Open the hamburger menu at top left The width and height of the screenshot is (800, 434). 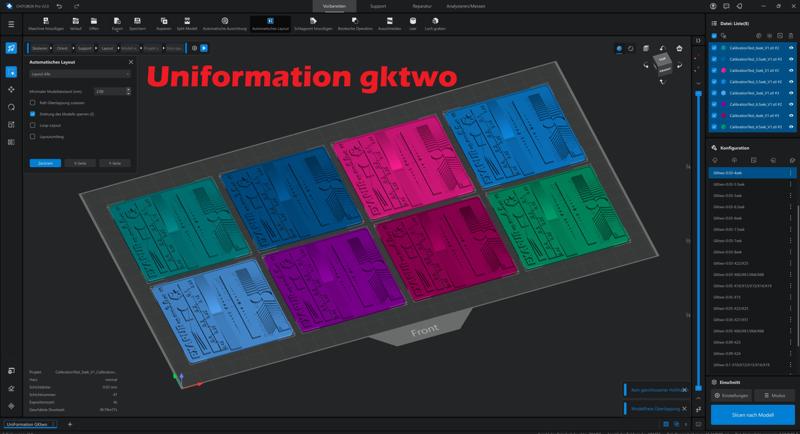point(11,23)
